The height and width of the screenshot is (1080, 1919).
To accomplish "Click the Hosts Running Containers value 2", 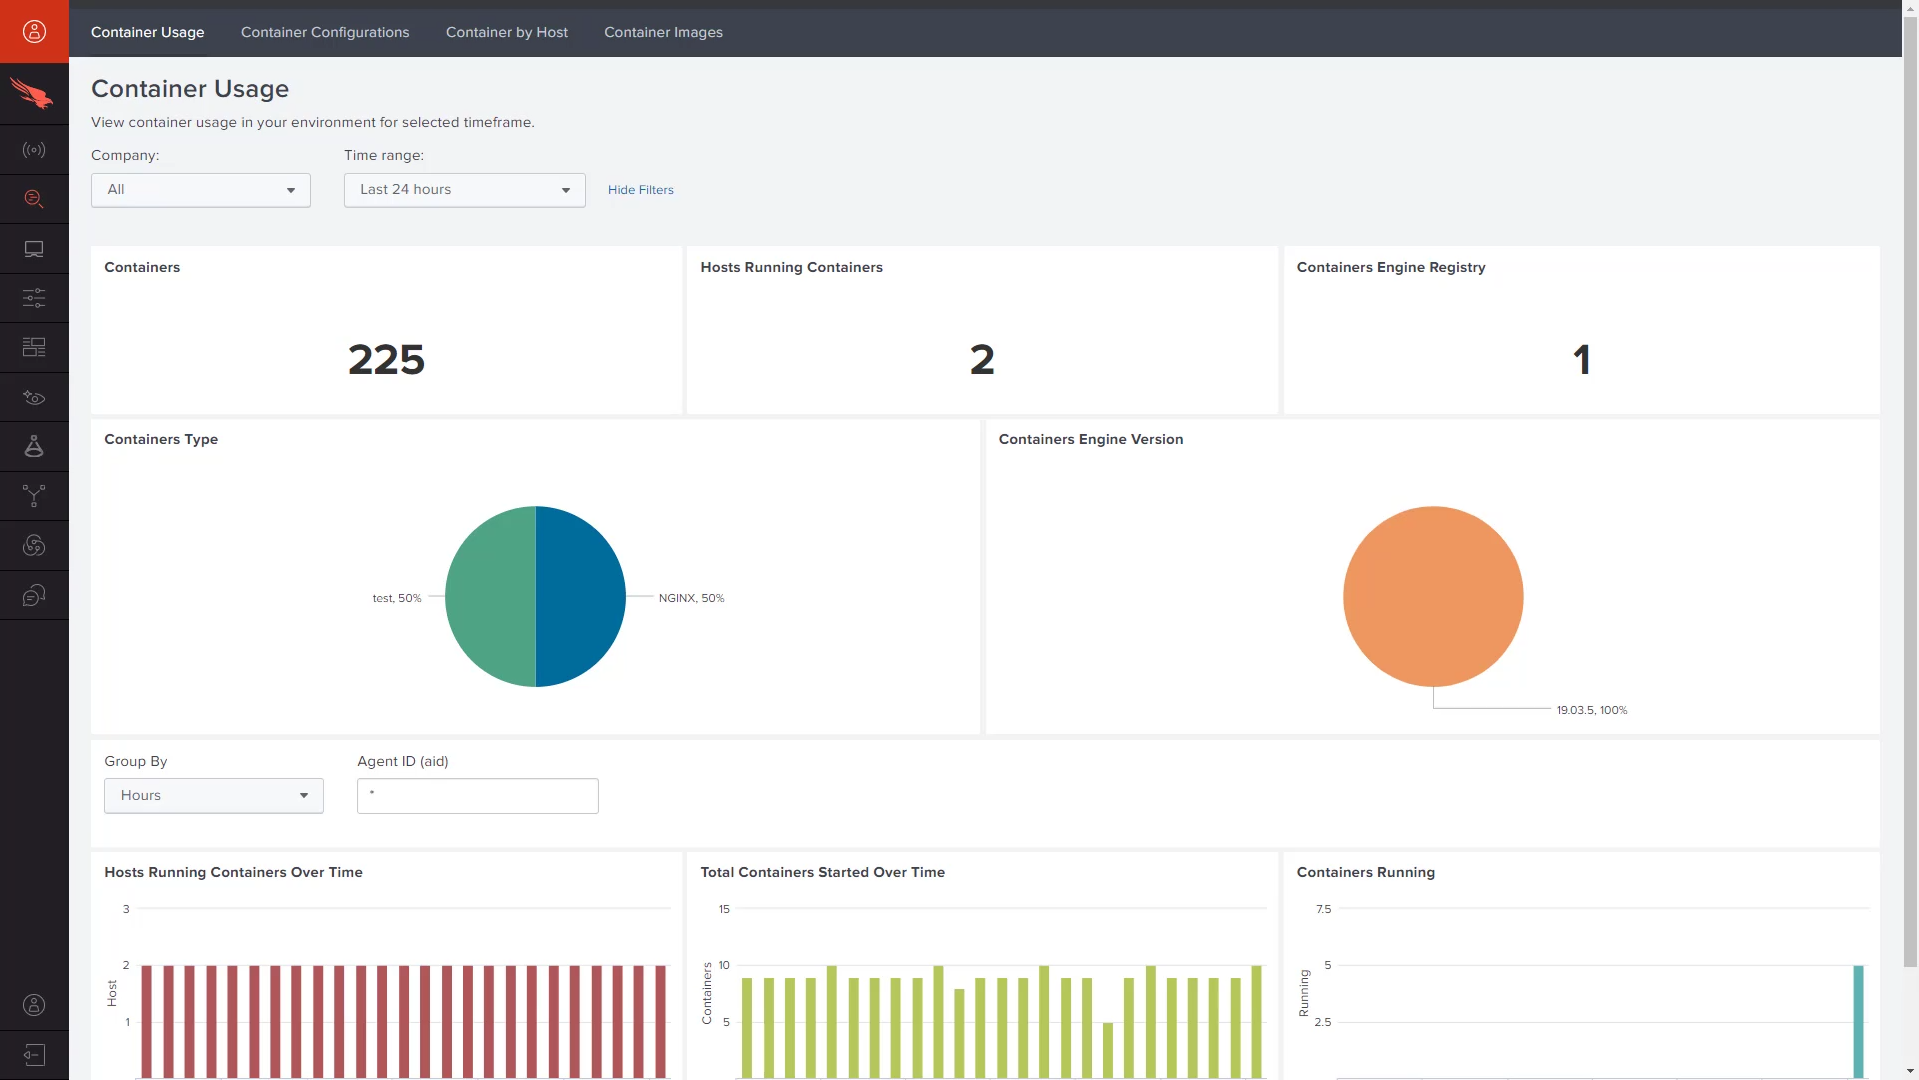I will 982,360.
